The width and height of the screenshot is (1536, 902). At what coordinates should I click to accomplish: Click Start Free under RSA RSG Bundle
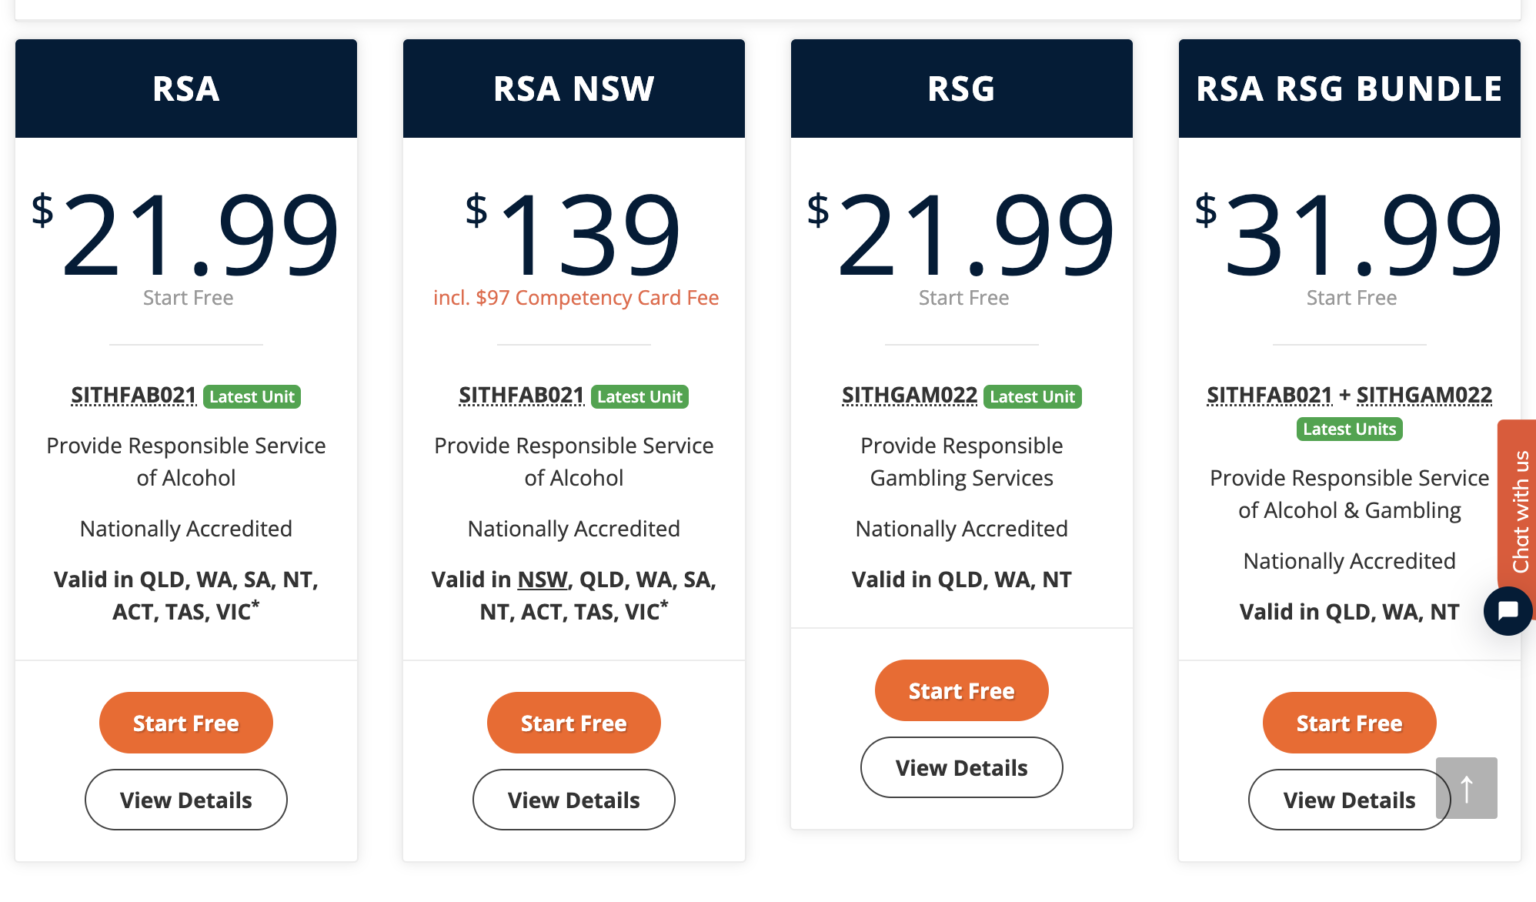point(1349,723)
